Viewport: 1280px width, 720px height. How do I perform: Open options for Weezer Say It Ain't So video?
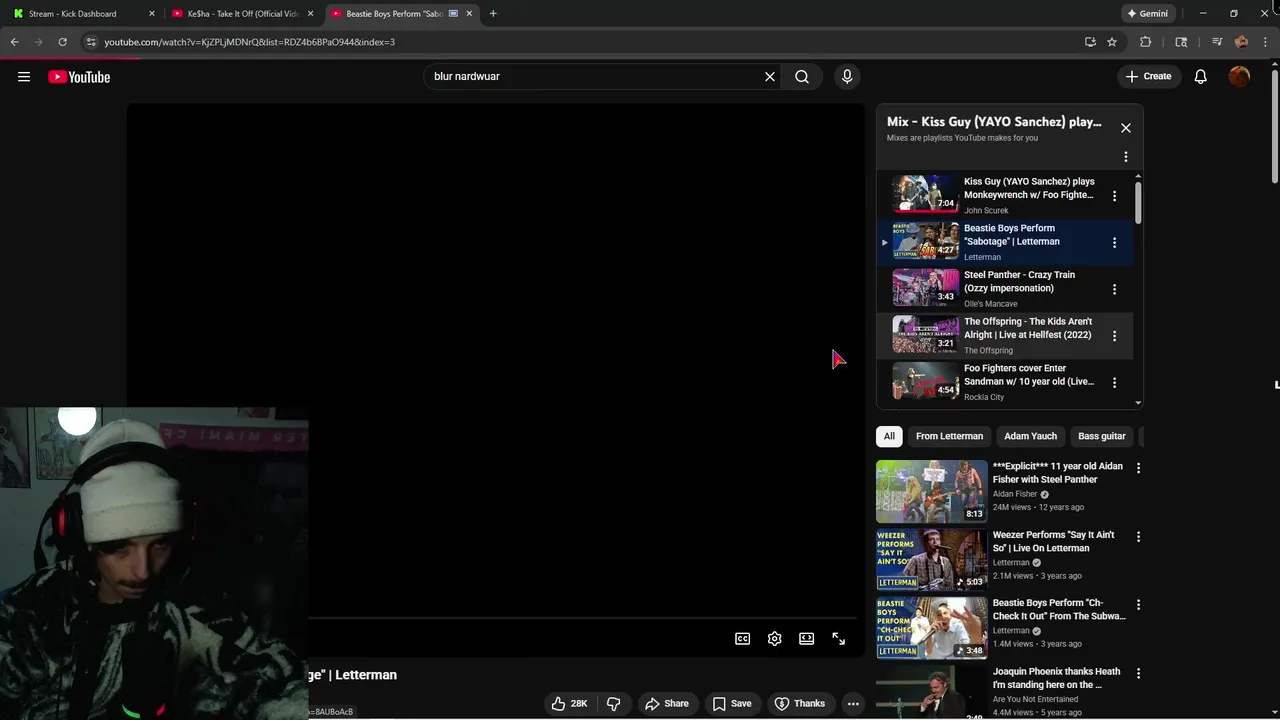pos(1138,537)
